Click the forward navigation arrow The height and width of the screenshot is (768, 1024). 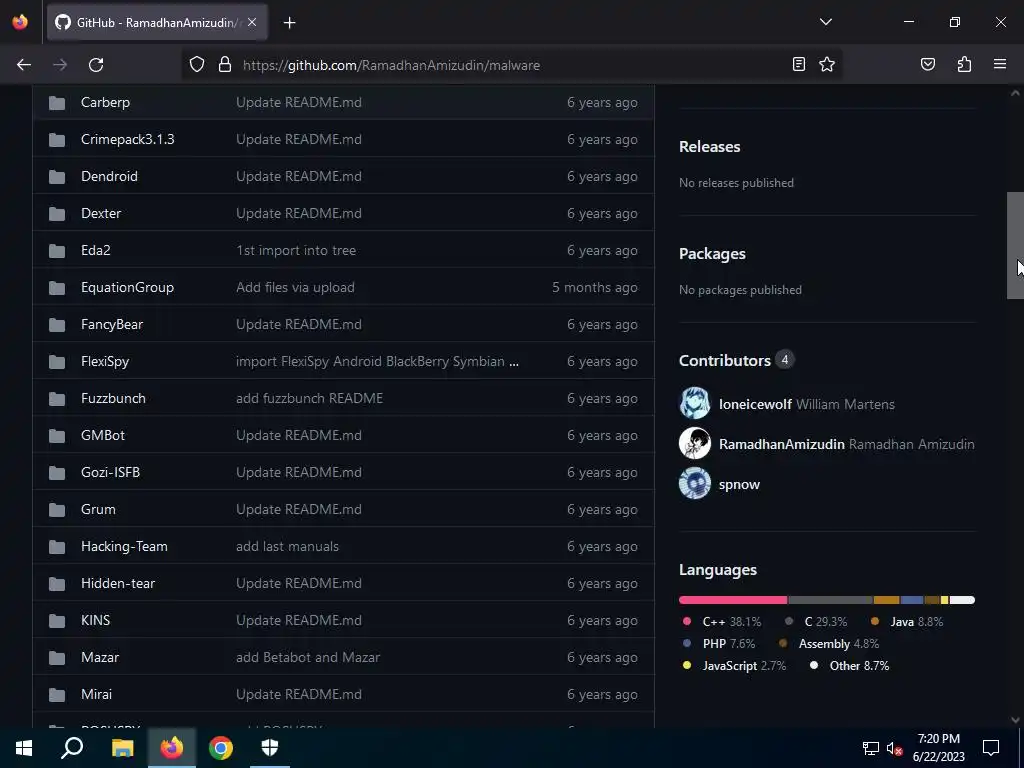tap(60, 65)
